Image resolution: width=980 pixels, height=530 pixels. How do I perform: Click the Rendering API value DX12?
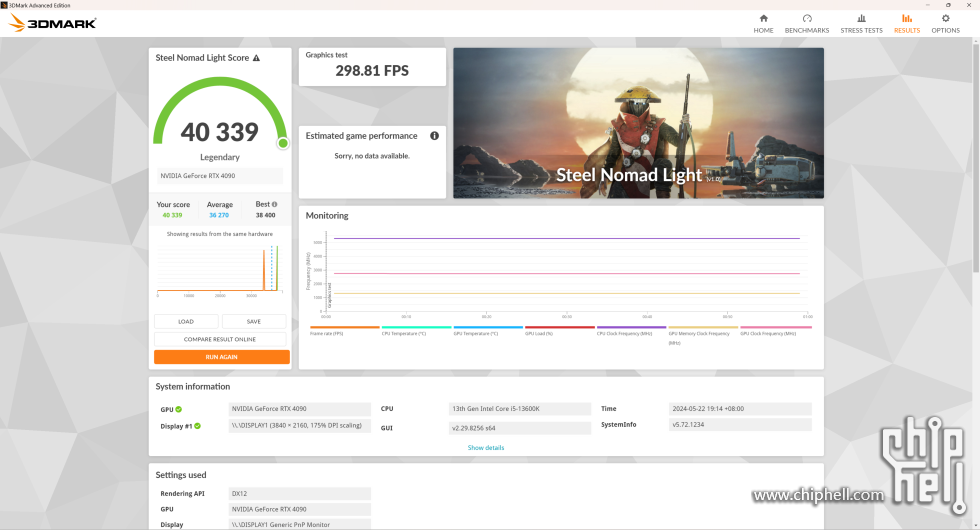coord(300,493)
